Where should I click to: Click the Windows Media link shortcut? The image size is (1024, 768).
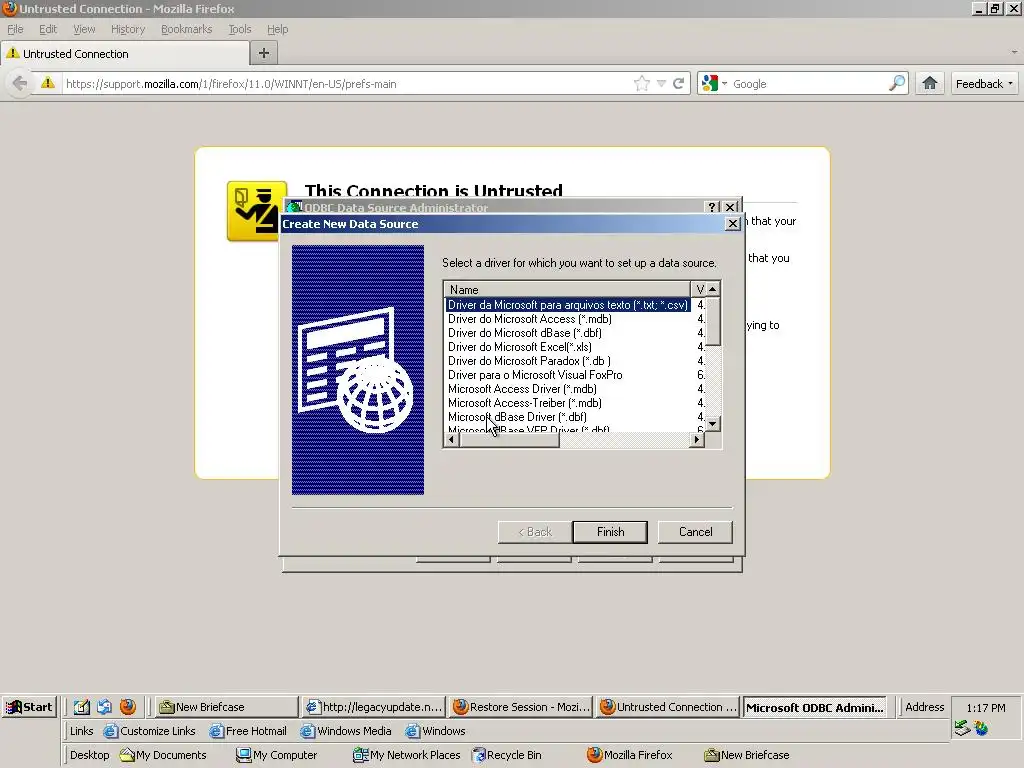point(346,731)
